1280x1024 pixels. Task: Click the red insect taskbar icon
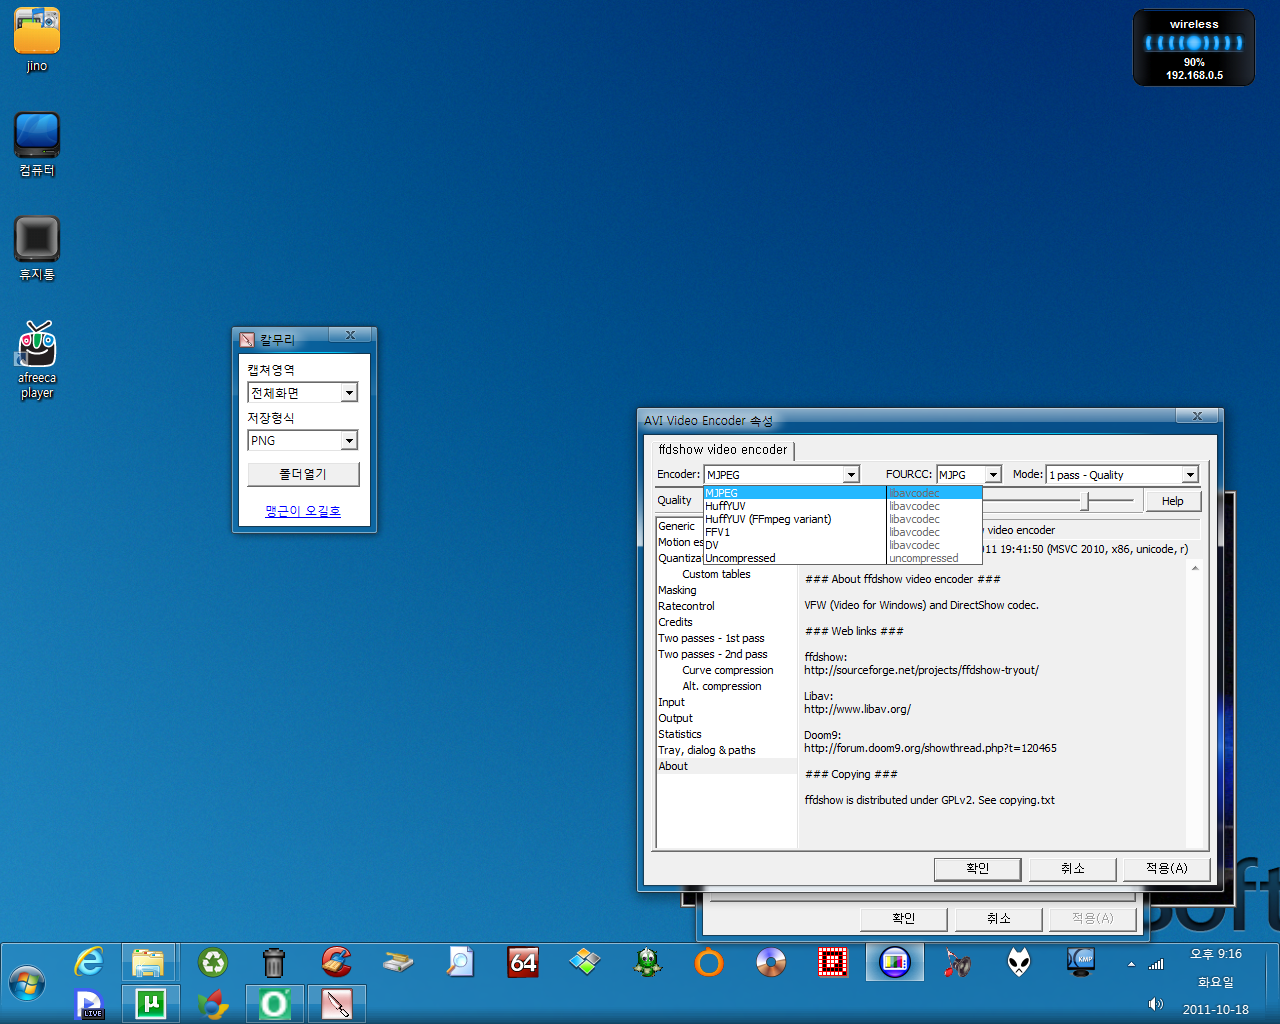click(x=957, y=962)
